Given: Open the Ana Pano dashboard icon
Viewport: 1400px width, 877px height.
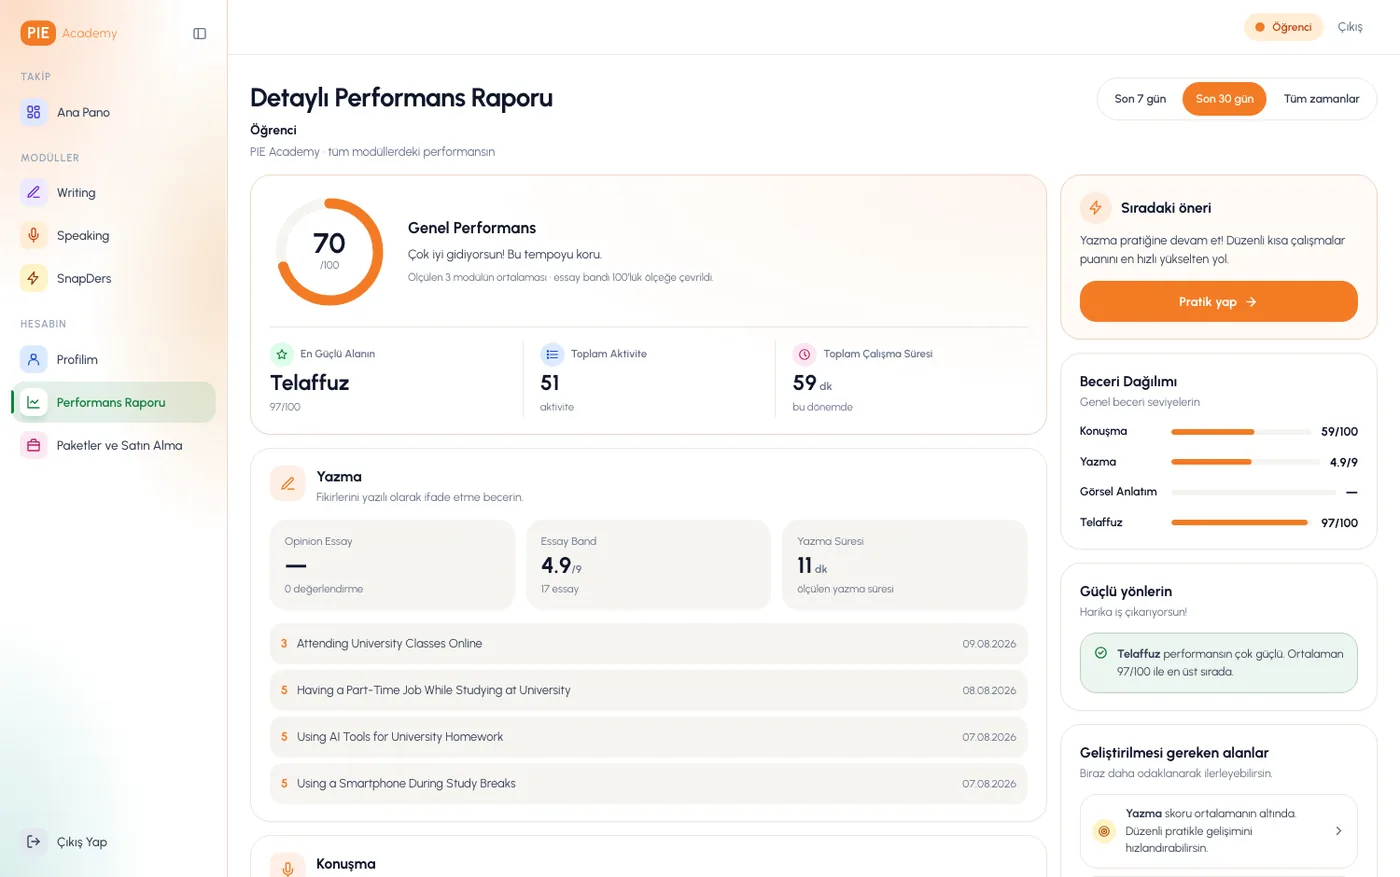Looking at the screenshot, I should [34, 112].
